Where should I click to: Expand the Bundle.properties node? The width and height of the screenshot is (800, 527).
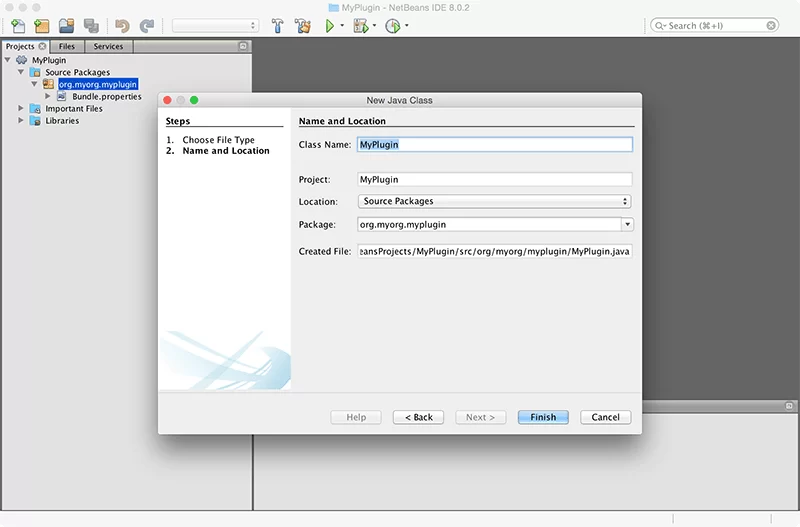(47, 96)
